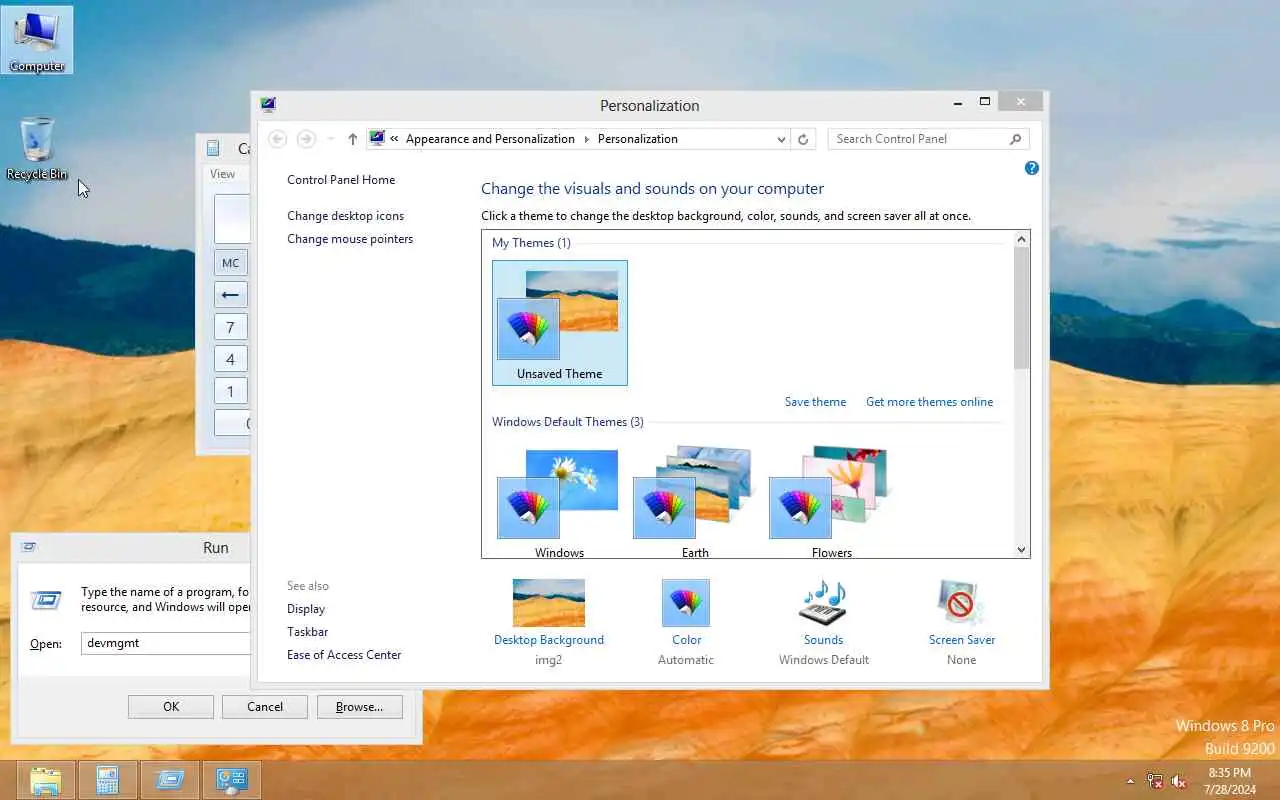Screen dimensions: 1280x800
Task: Click the Calculator title bar icon
Action: (x=213, y=148)
